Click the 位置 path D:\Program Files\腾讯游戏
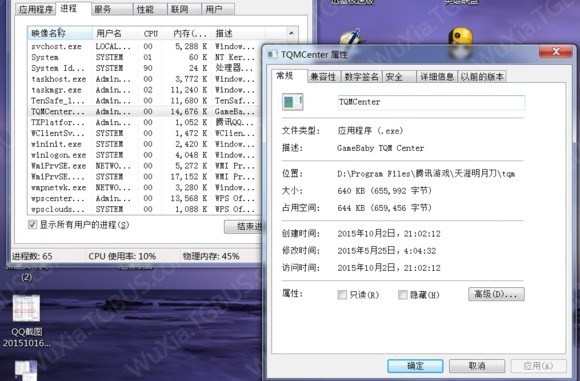 tap(426, 173)
